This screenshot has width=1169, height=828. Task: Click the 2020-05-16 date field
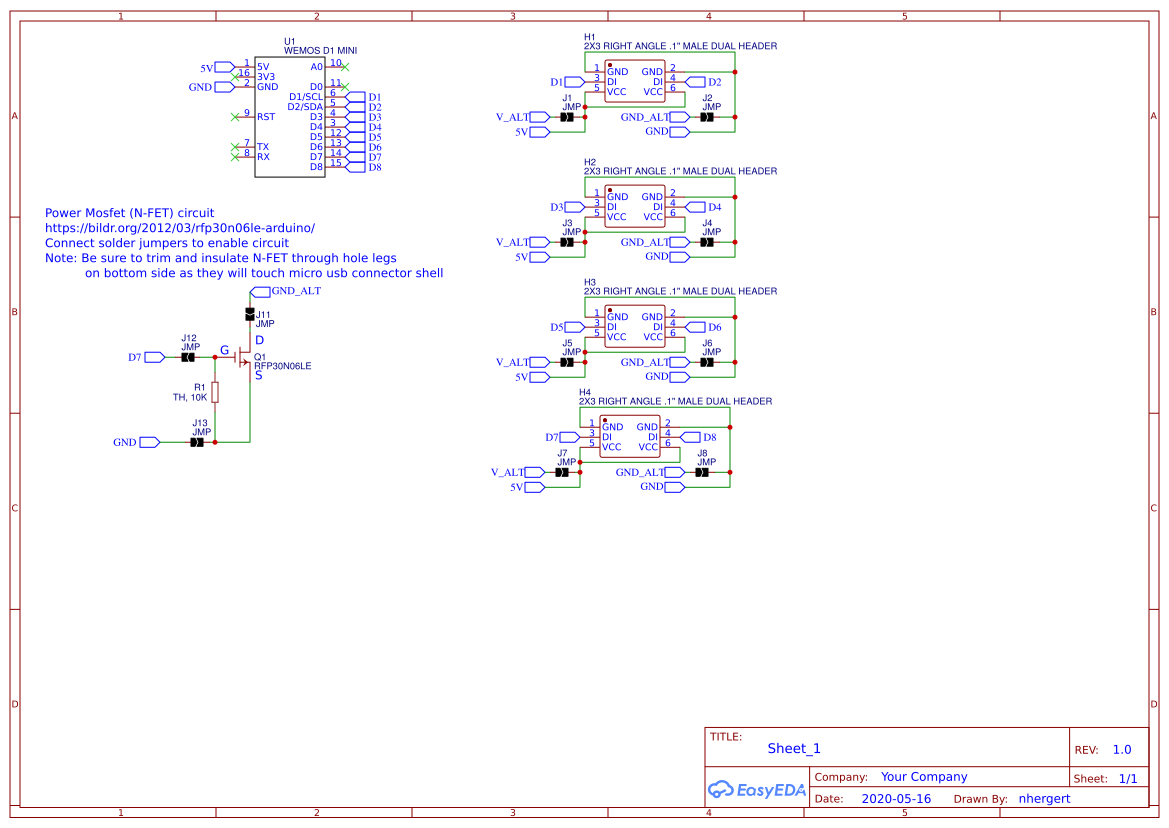pos(897,798)
